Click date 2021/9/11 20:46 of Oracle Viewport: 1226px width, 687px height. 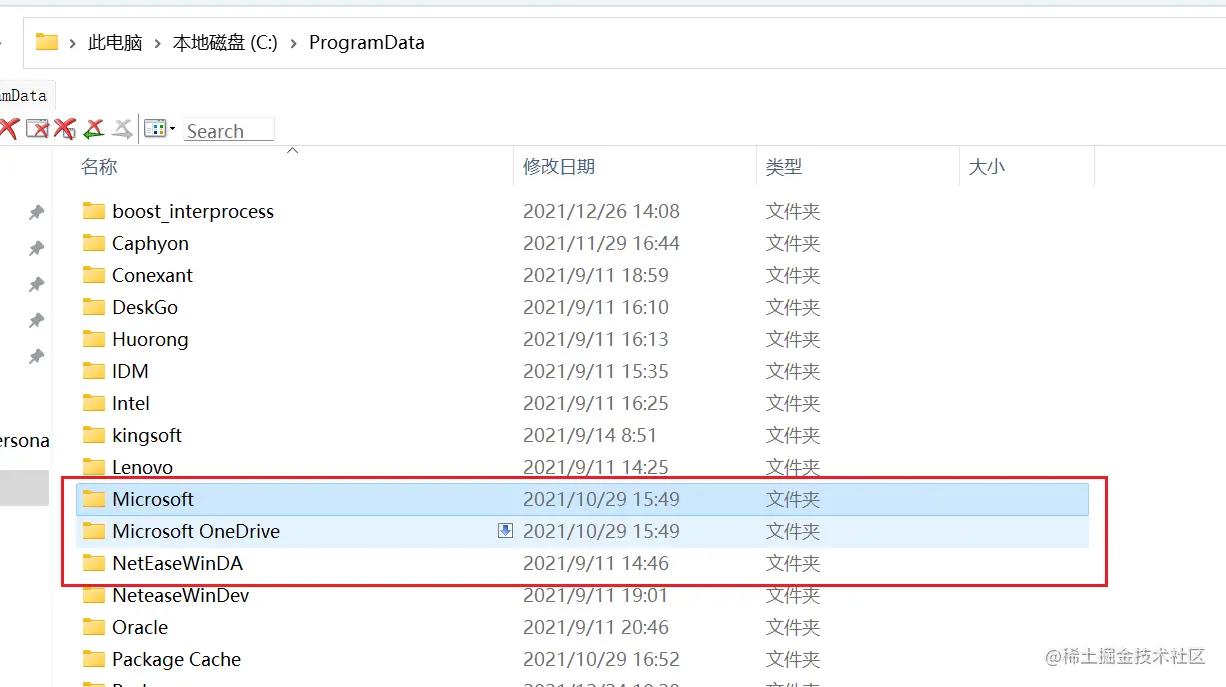click(x=596, y=627)
